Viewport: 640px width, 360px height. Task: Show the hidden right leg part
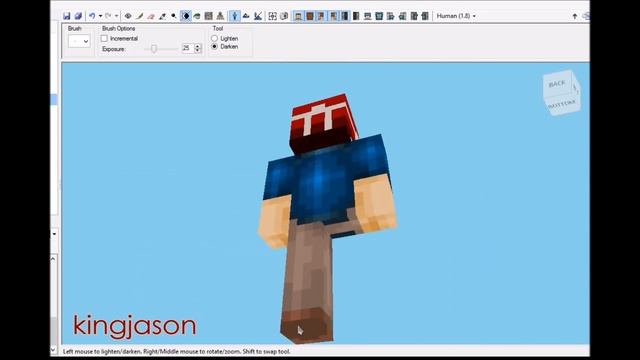point(356,16)
